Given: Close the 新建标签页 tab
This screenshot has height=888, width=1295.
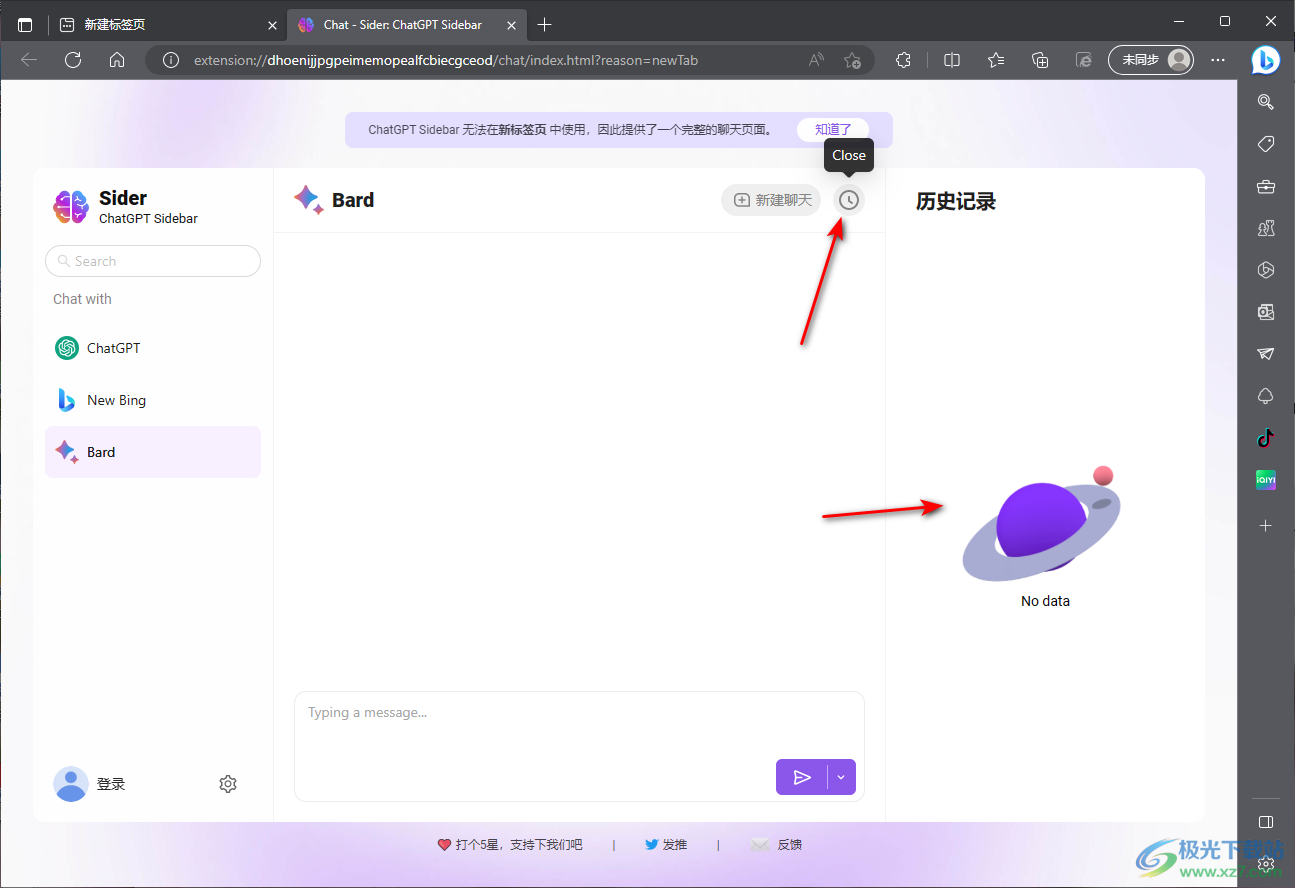Looking at the screenshot, I should click(272, 25).
